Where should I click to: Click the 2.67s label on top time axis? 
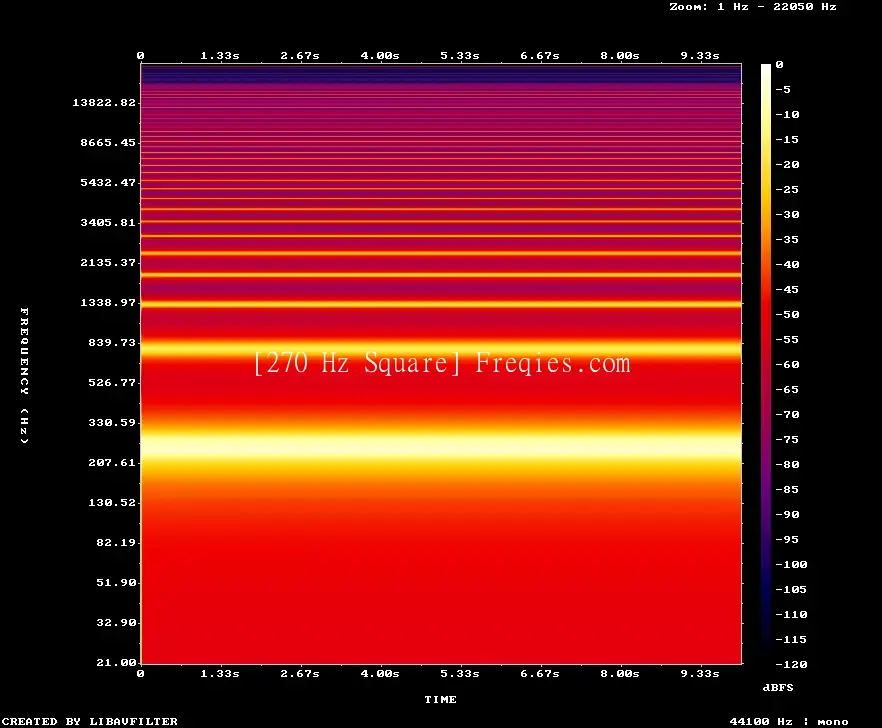click(x=300, y=56)
